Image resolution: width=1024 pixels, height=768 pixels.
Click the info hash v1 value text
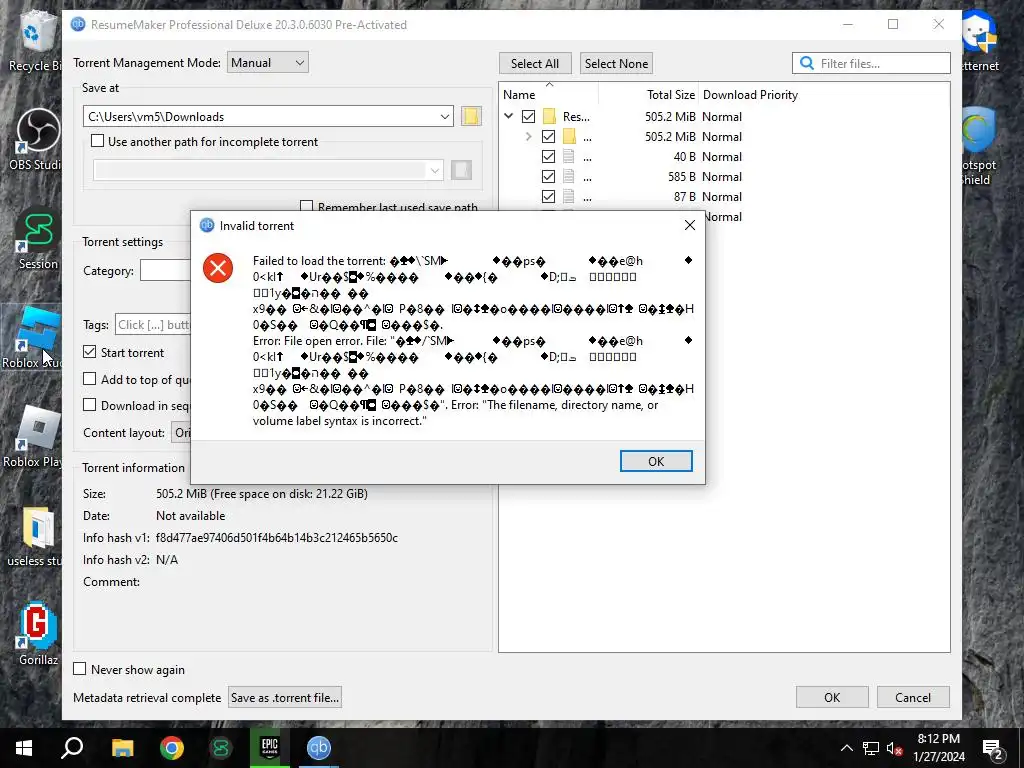(x=277, y=537)
